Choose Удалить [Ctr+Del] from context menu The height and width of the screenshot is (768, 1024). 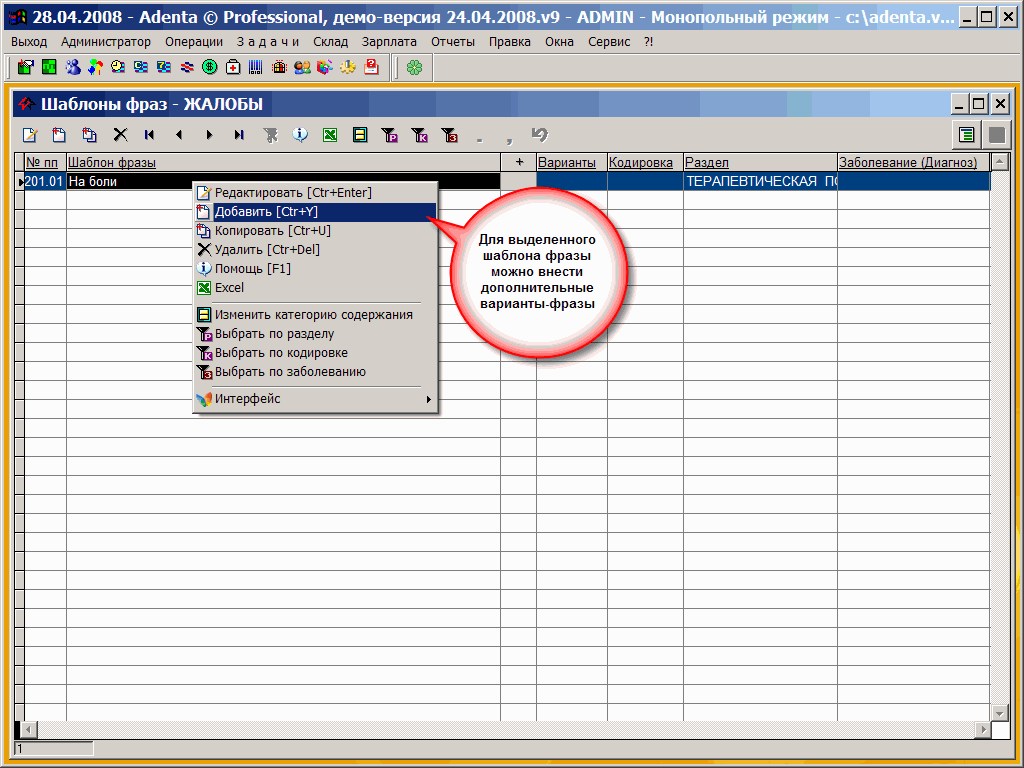[x=266, y=250]
